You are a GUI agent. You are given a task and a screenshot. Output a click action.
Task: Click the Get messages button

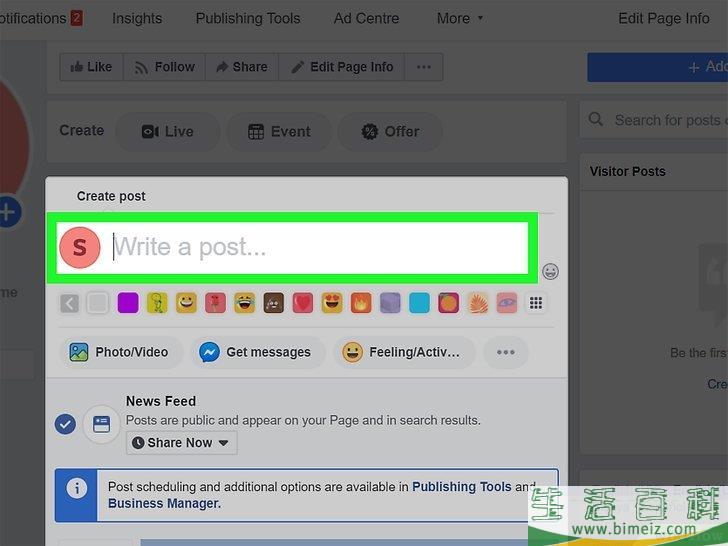pos(256,352)
